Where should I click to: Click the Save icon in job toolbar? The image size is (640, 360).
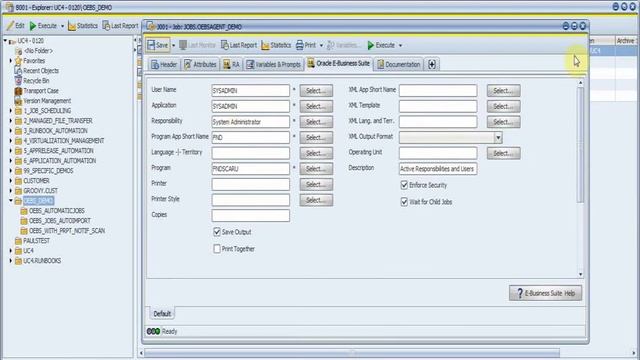click(x=151, y=45)
